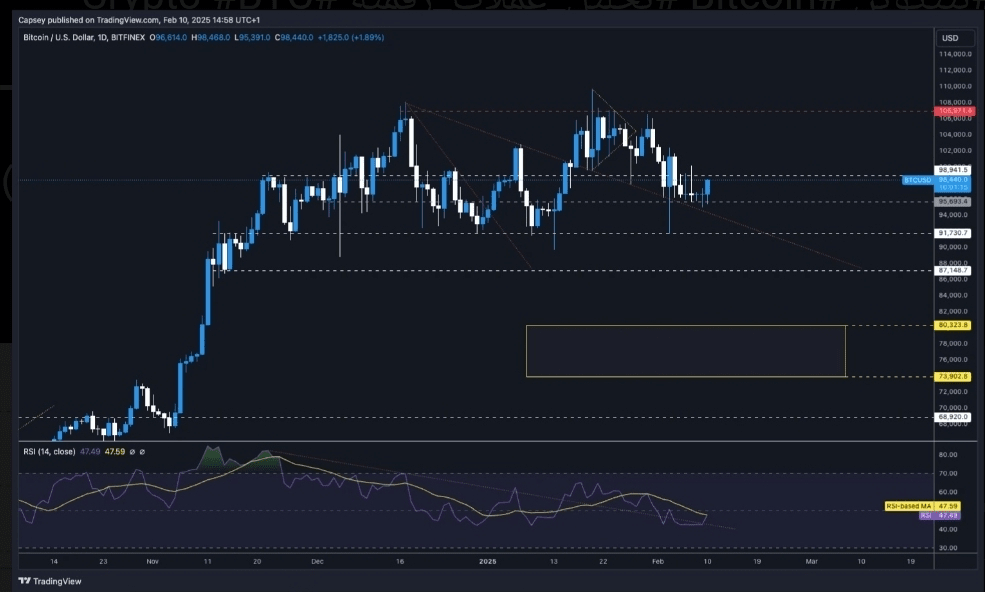Click the 98,941.5 horizontal line price label
This screenshot has height=592, width=985.
point(953,170)
